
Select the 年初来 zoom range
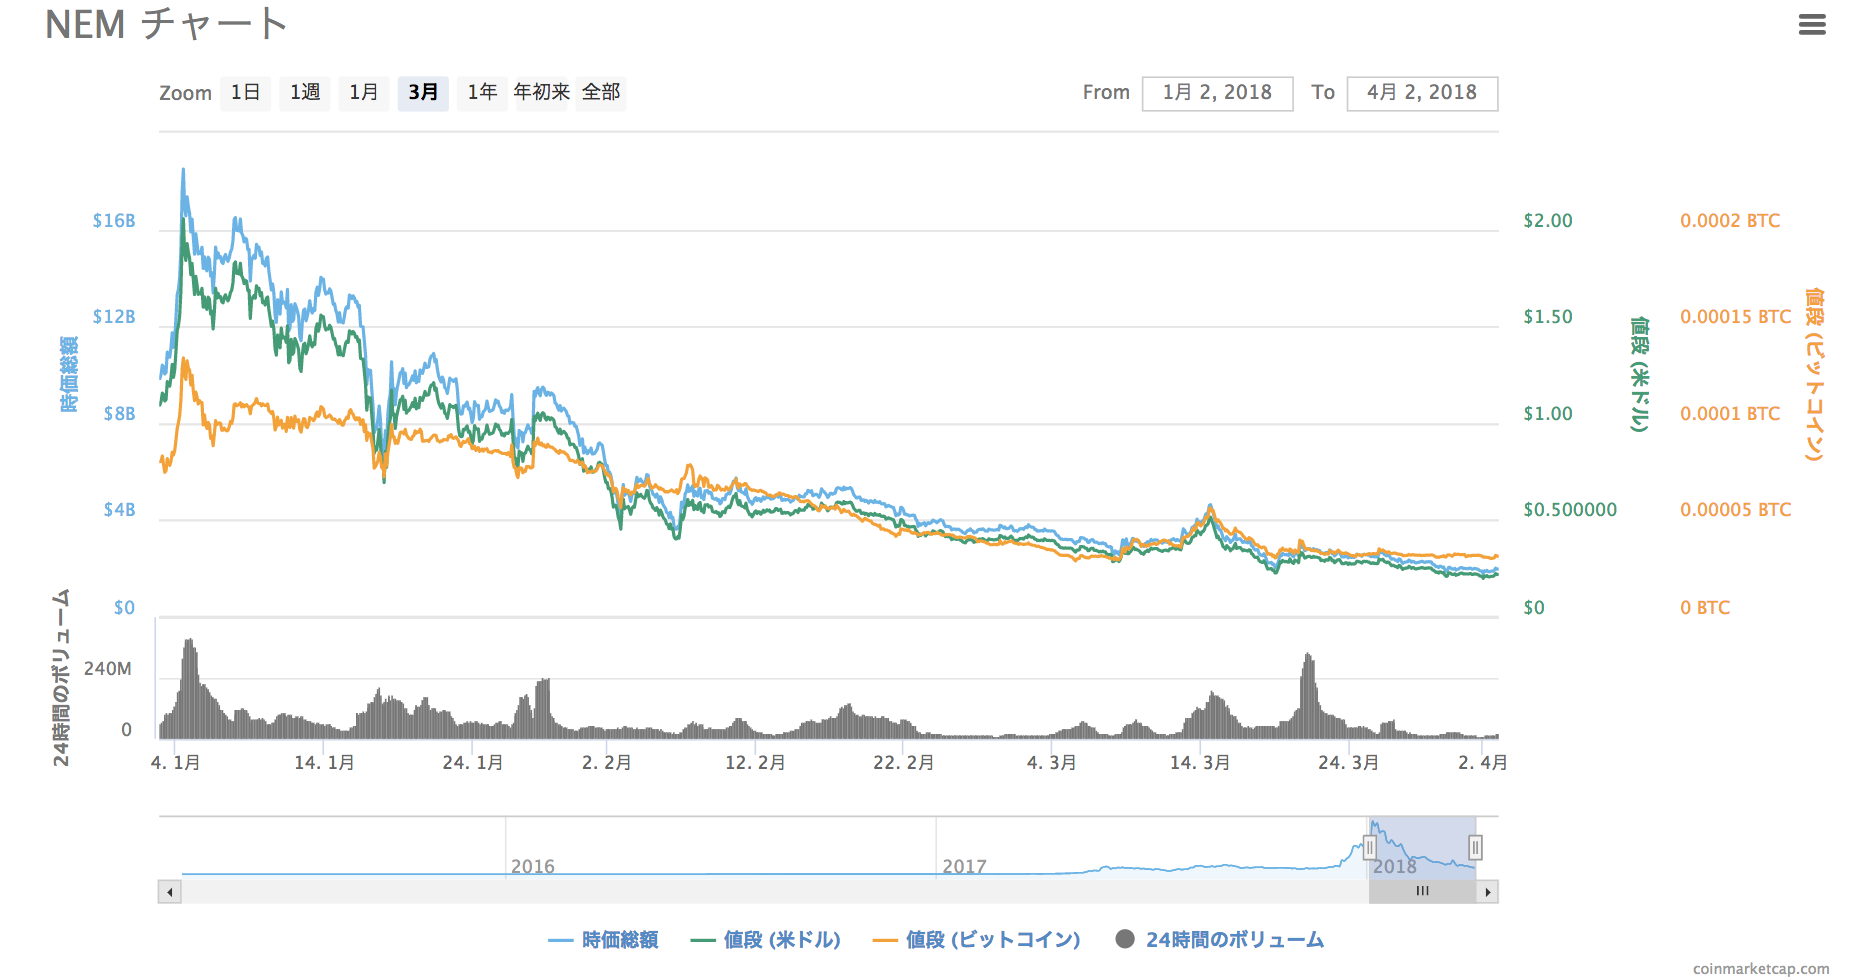541,93
